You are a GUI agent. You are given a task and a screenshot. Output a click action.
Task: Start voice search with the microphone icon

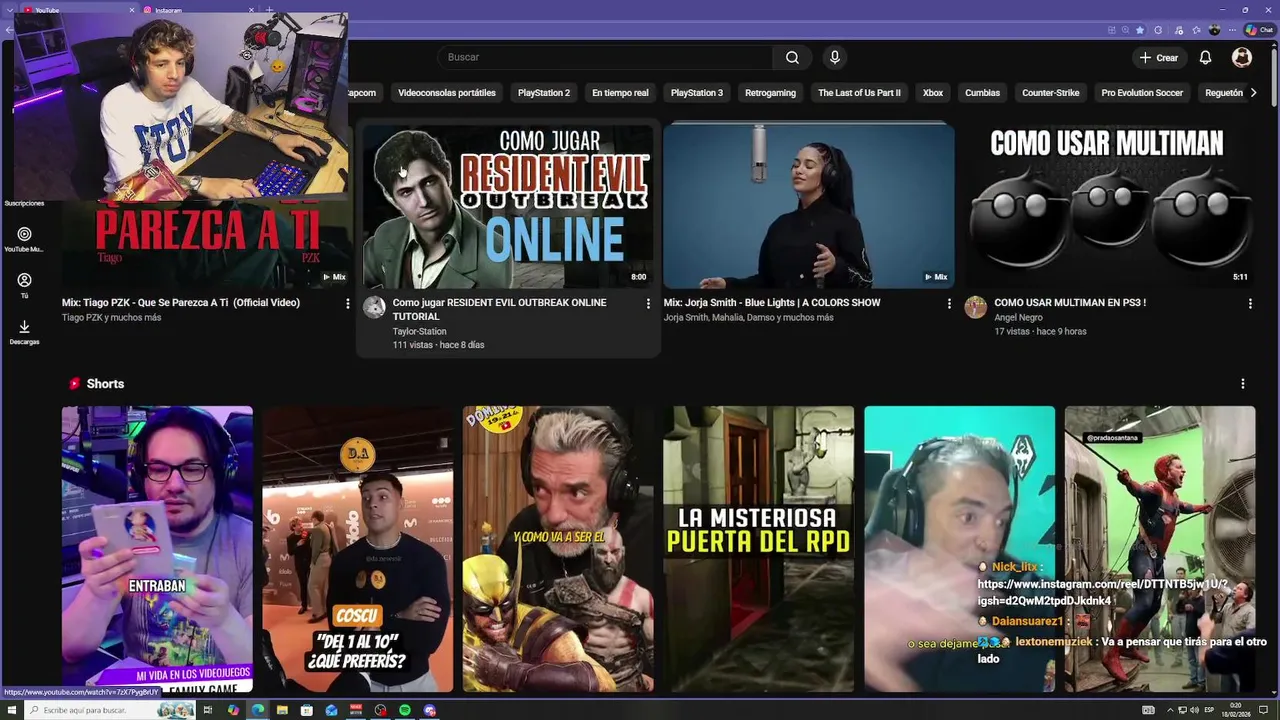(835, 57)
